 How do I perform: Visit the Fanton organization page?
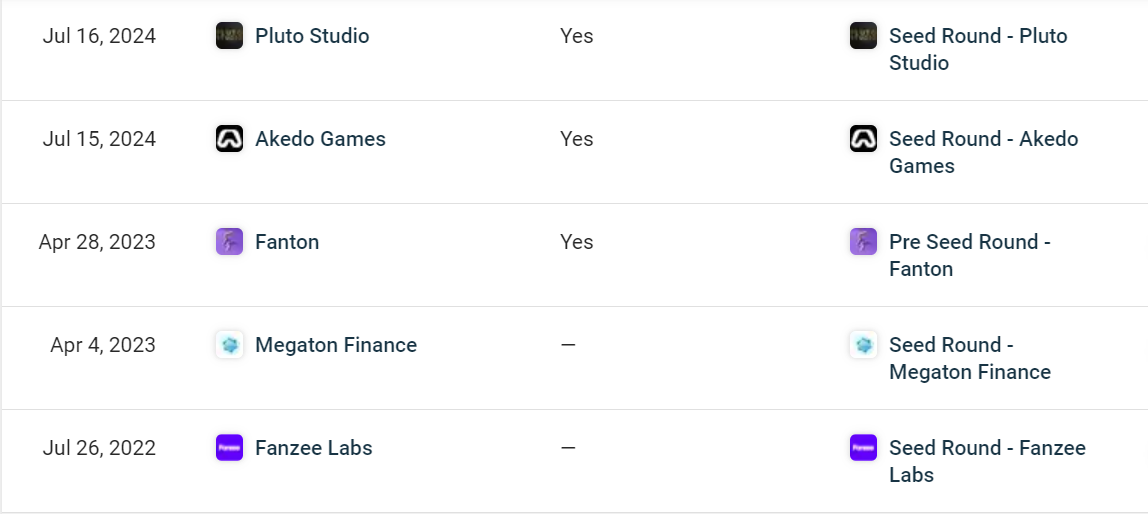(x=287, y=242)
